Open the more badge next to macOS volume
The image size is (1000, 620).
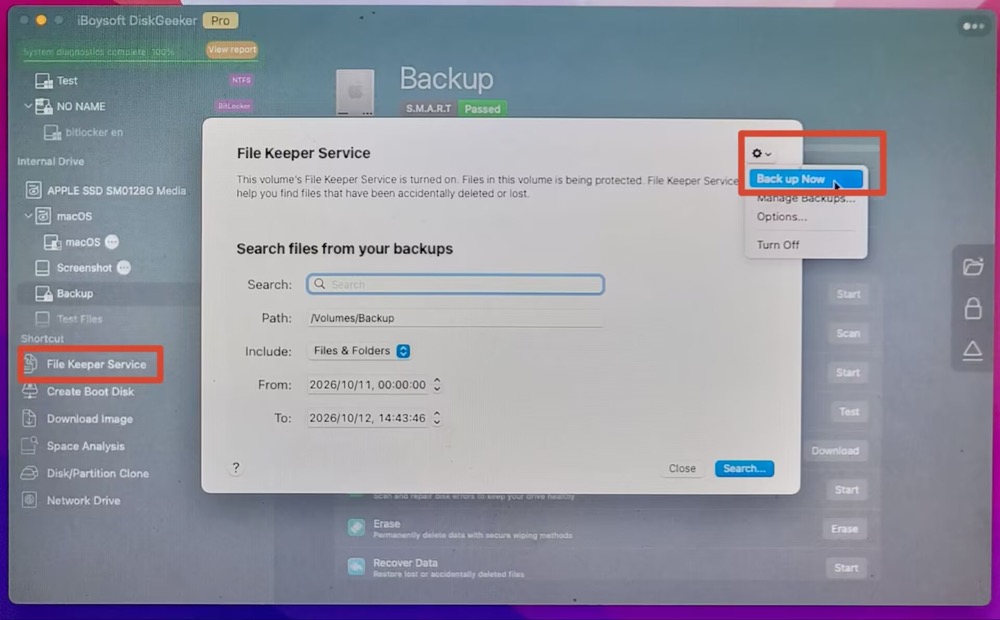click(x=112, y=242)
